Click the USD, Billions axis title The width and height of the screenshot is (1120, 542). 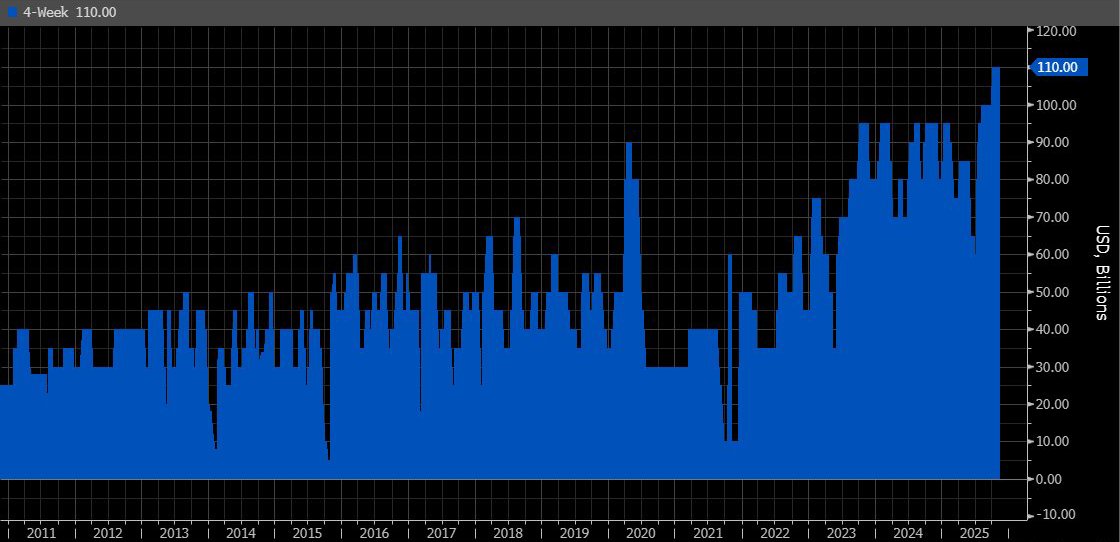tap(1101, 272)
